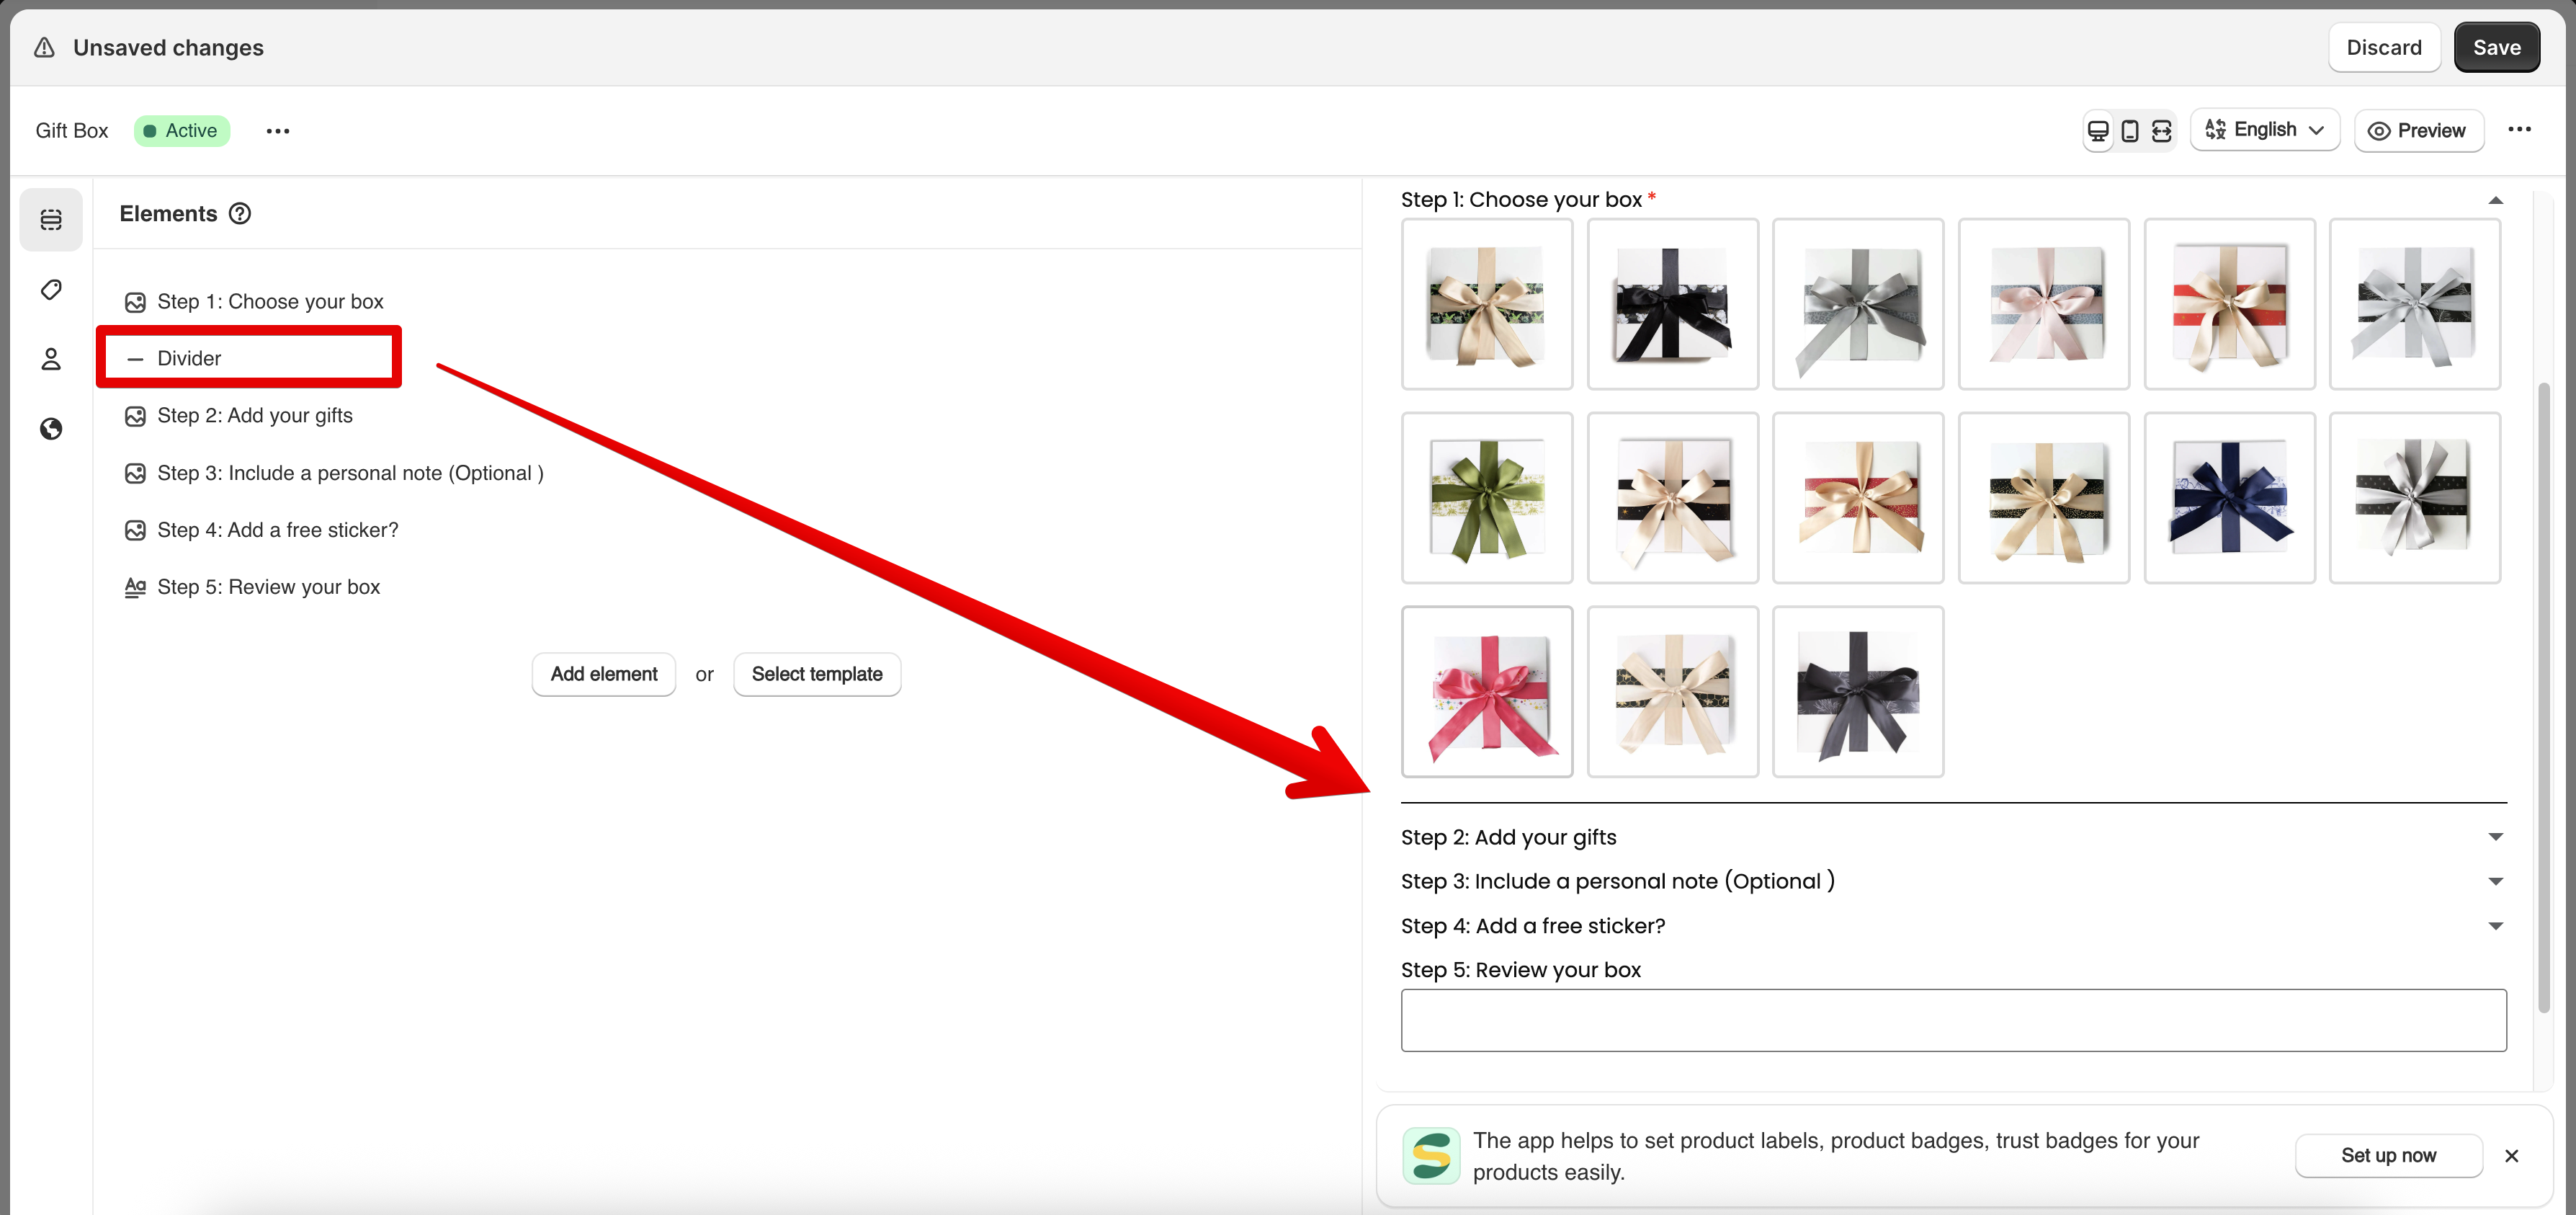The height and width of the screenshot is (1215, 2576).
Task: Open the three-dots menu next to Active badge
Action: [278, 131]
